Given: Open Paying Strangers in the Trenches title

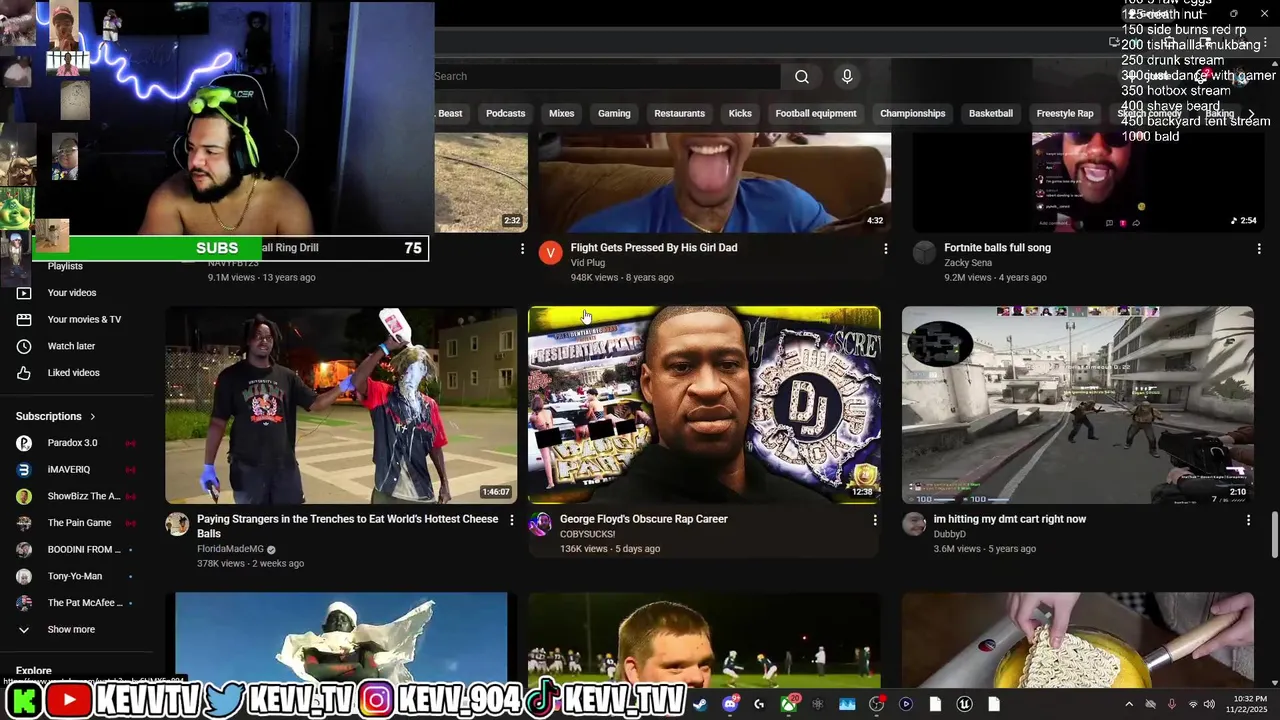Looking at the screenshot, I should point(347,526).
